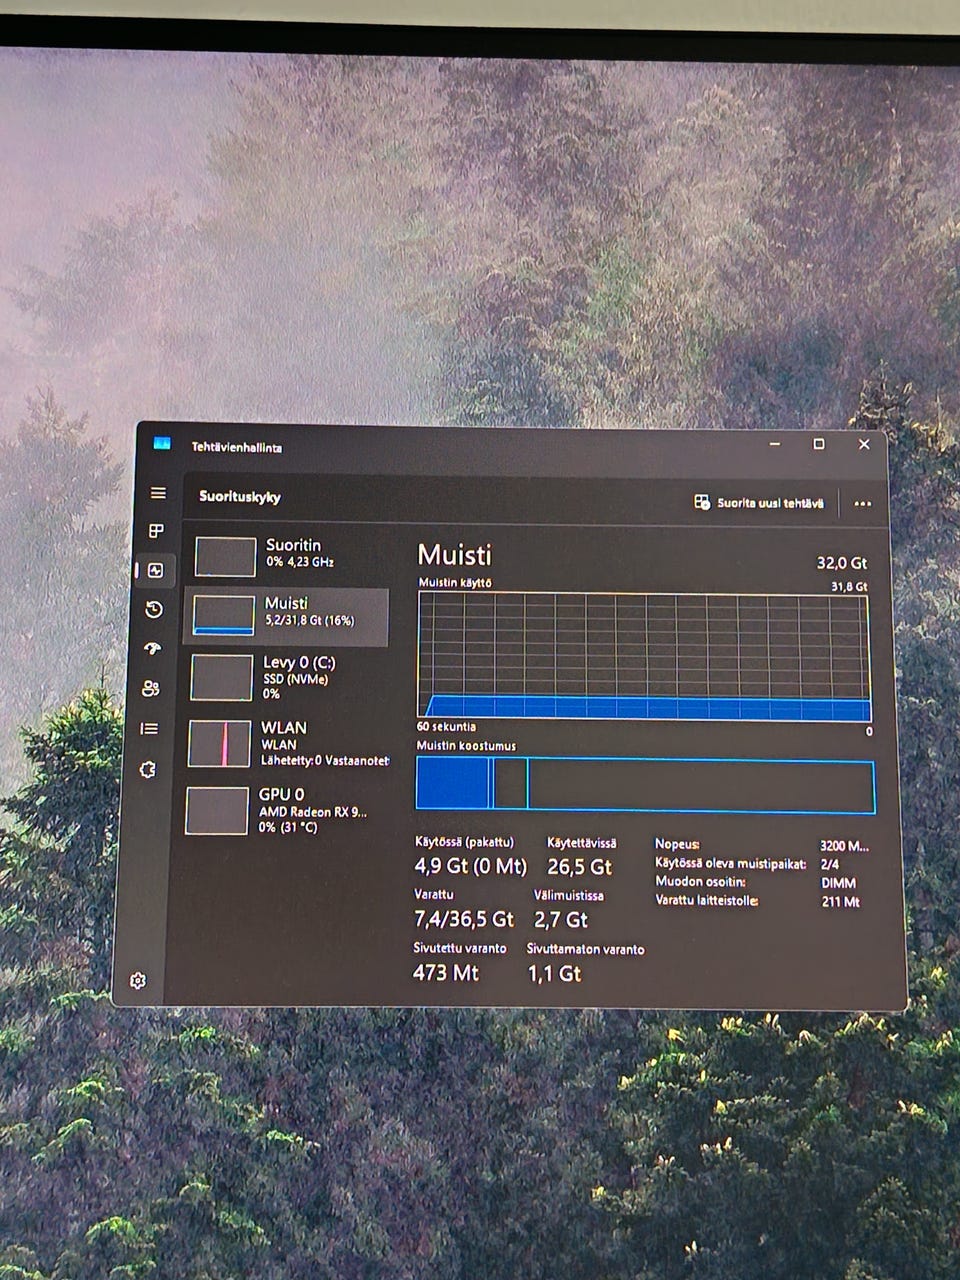Open the Services puzzle icon

(x=148, y=770)
